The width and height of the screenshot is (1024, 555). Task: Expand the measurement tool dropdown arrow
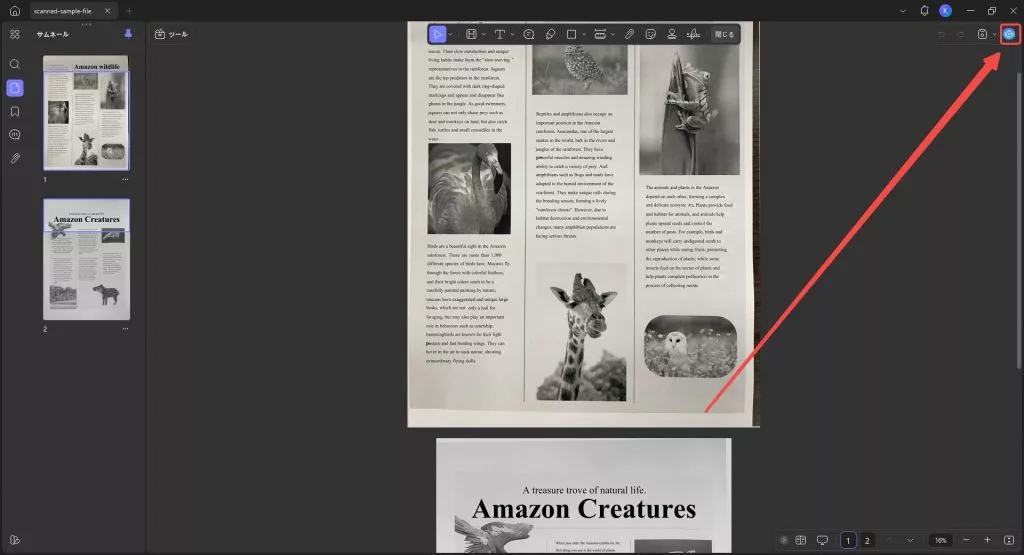613,34
